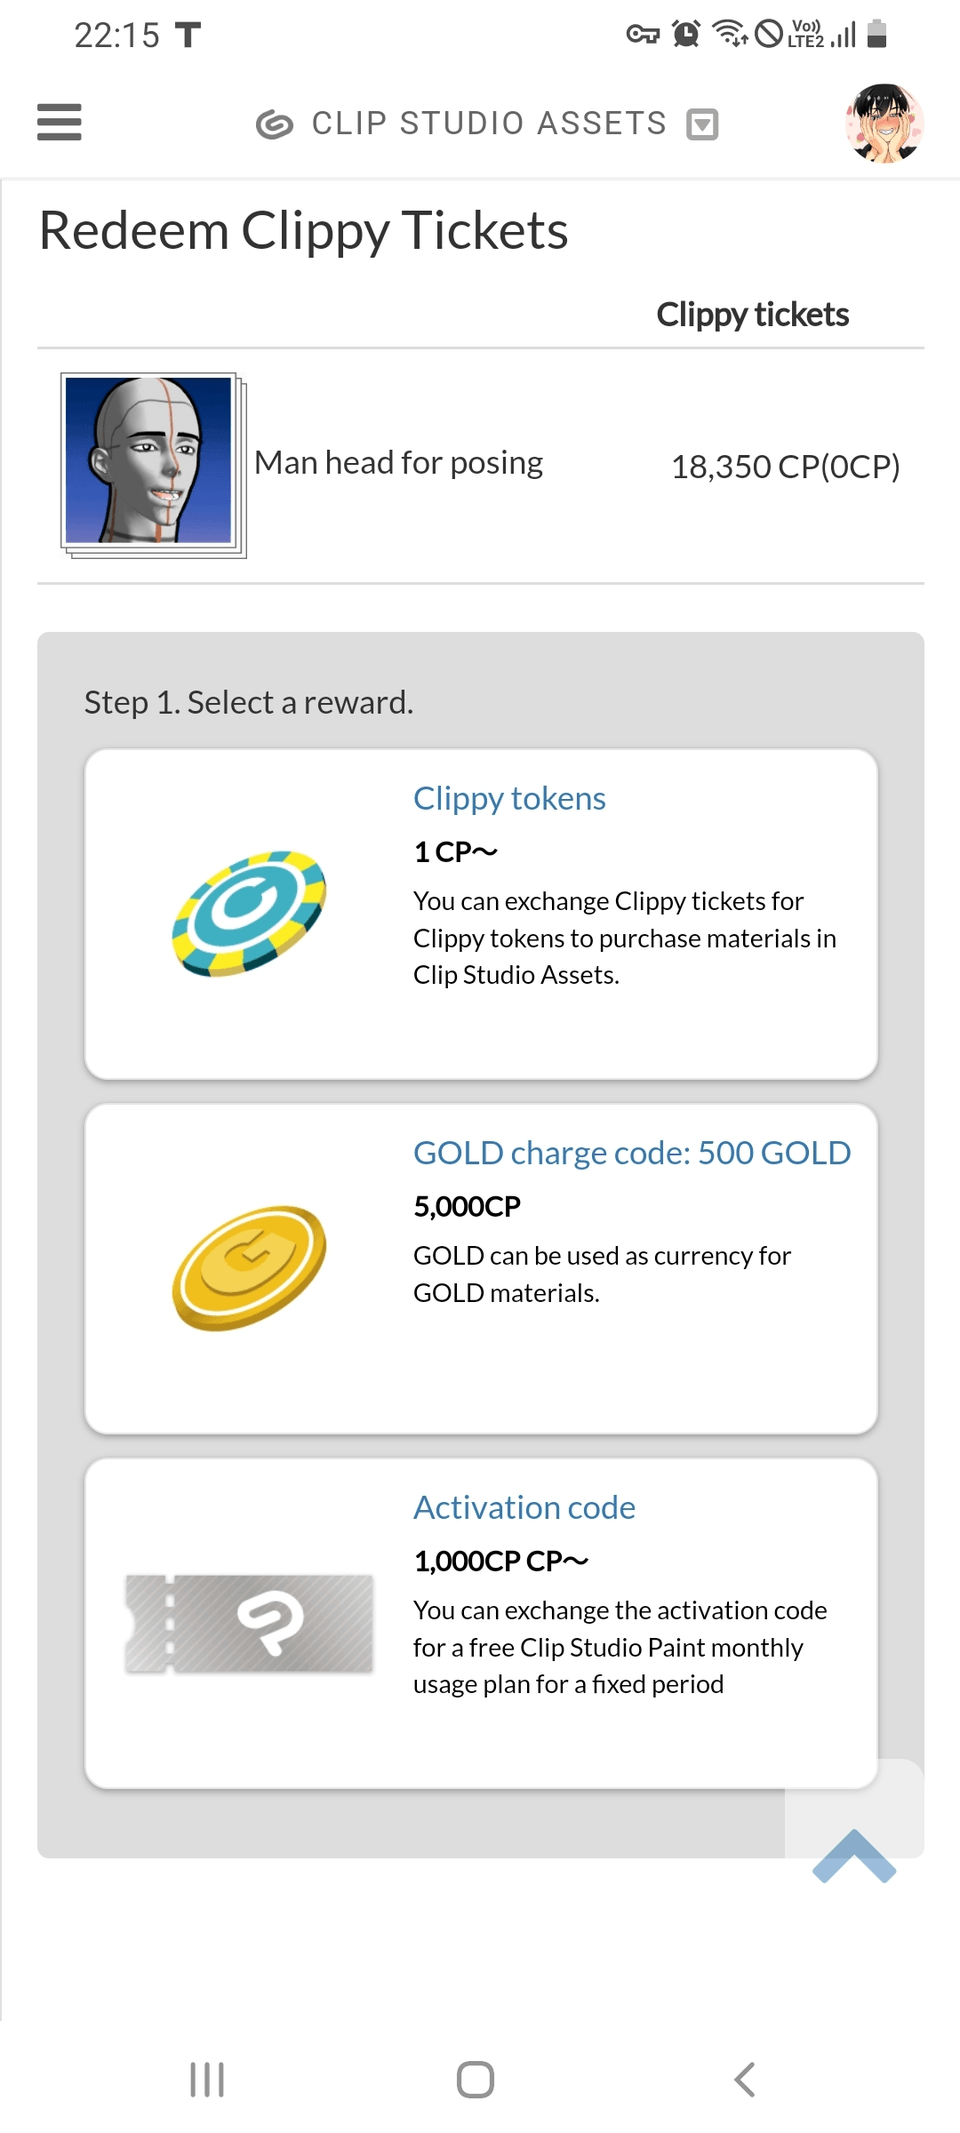Tap the CLIP STUDIO ASSETS header title
The height and width of the screenshot is (2133, 960).
[x=488, y=124]
